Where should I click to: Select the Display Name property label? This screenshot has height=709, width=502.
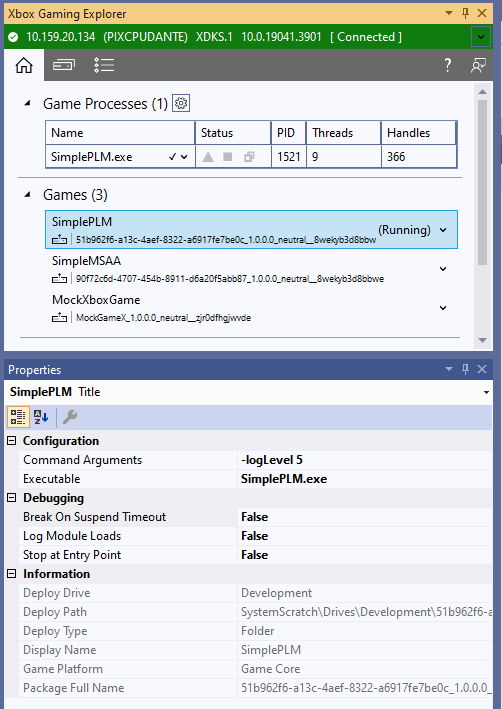click(x=60, y=650)
